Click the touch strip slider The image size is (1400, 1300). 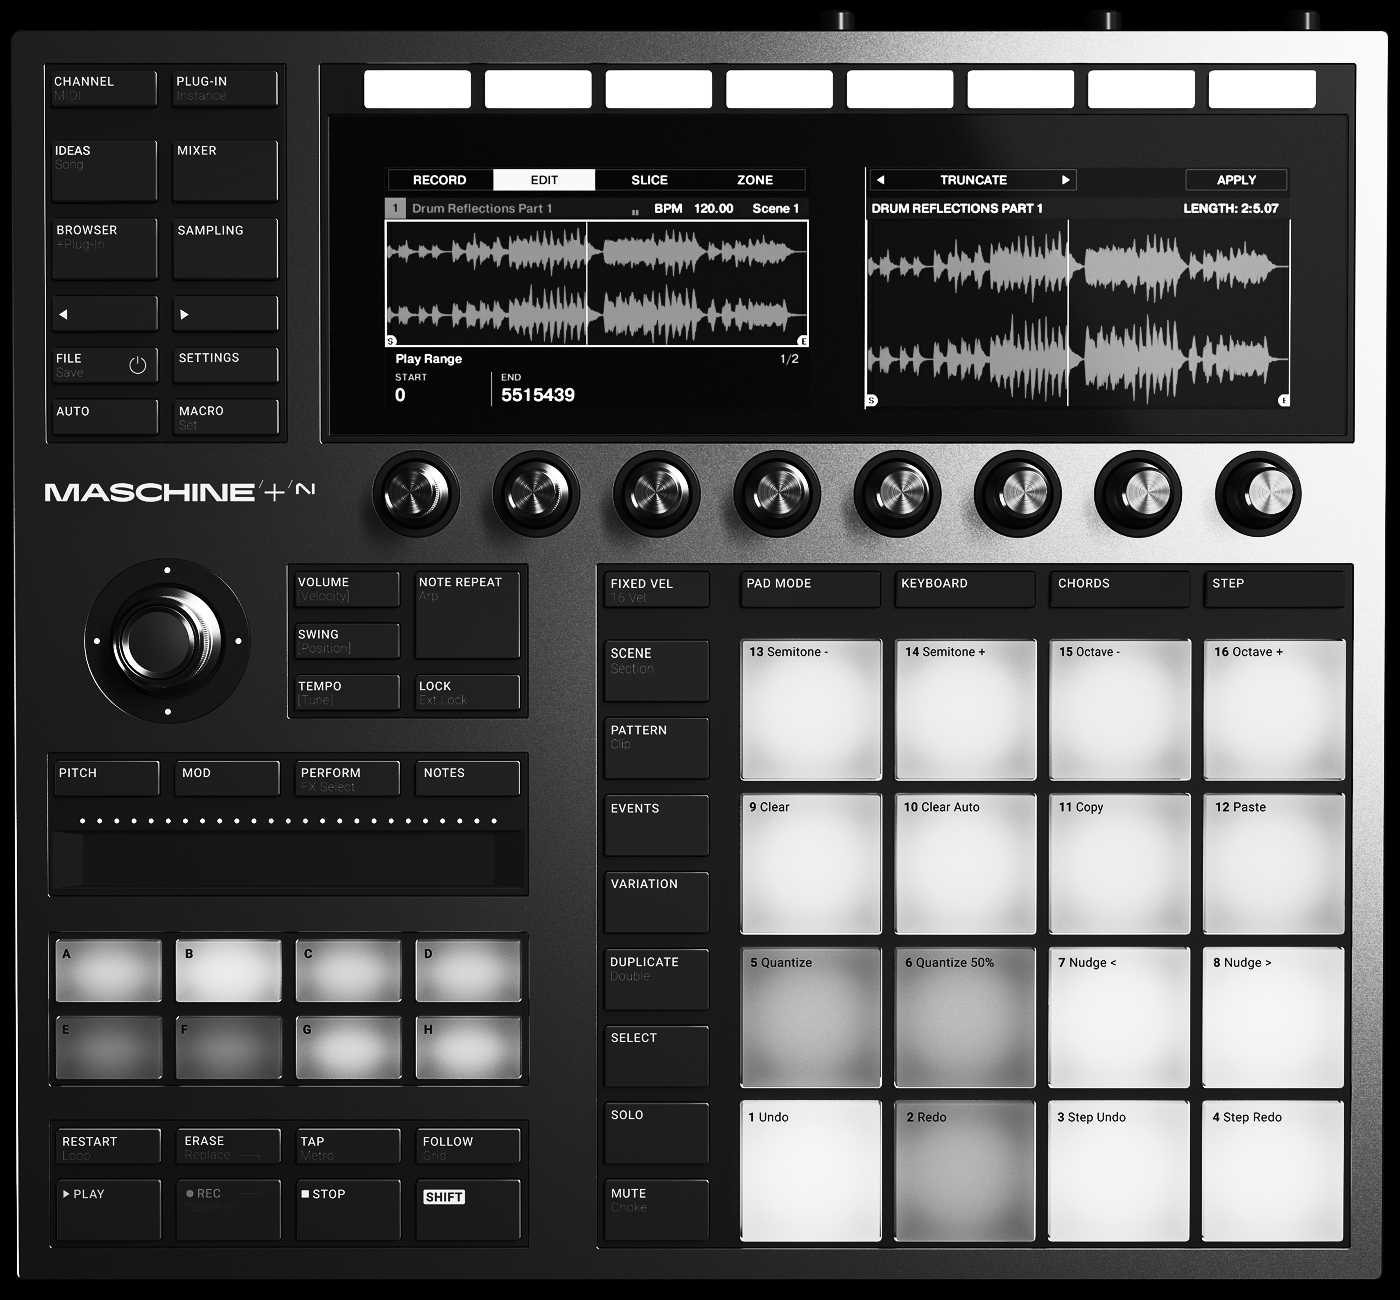288,859
